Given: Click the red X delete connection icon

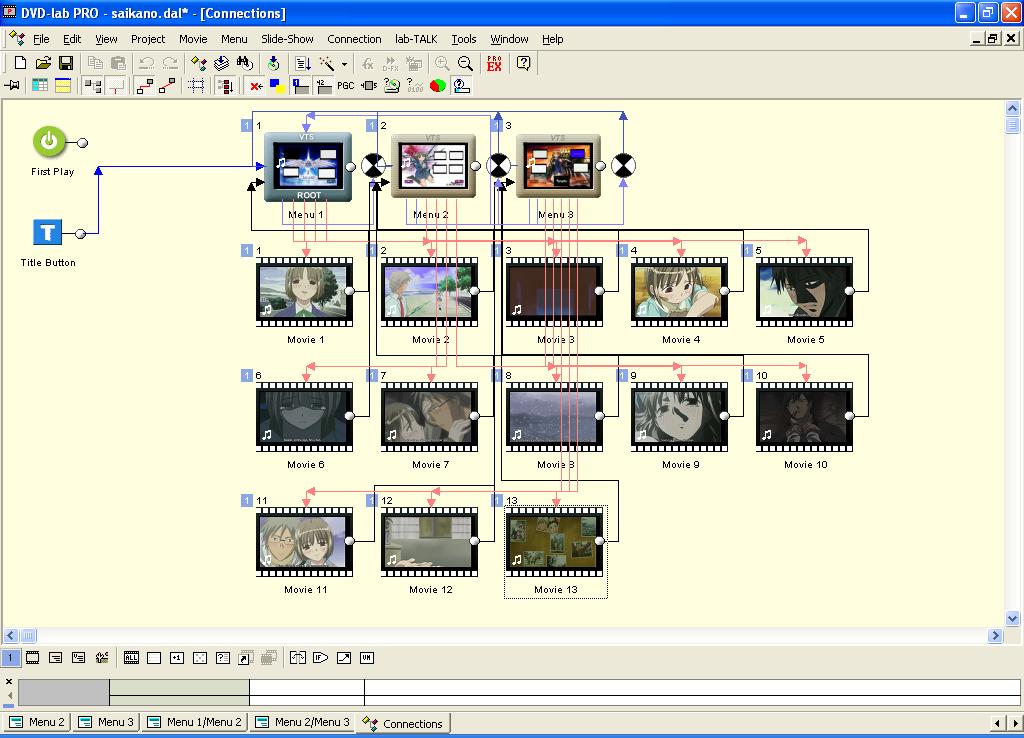Looking at the screenshot, I should coord(256,86).
